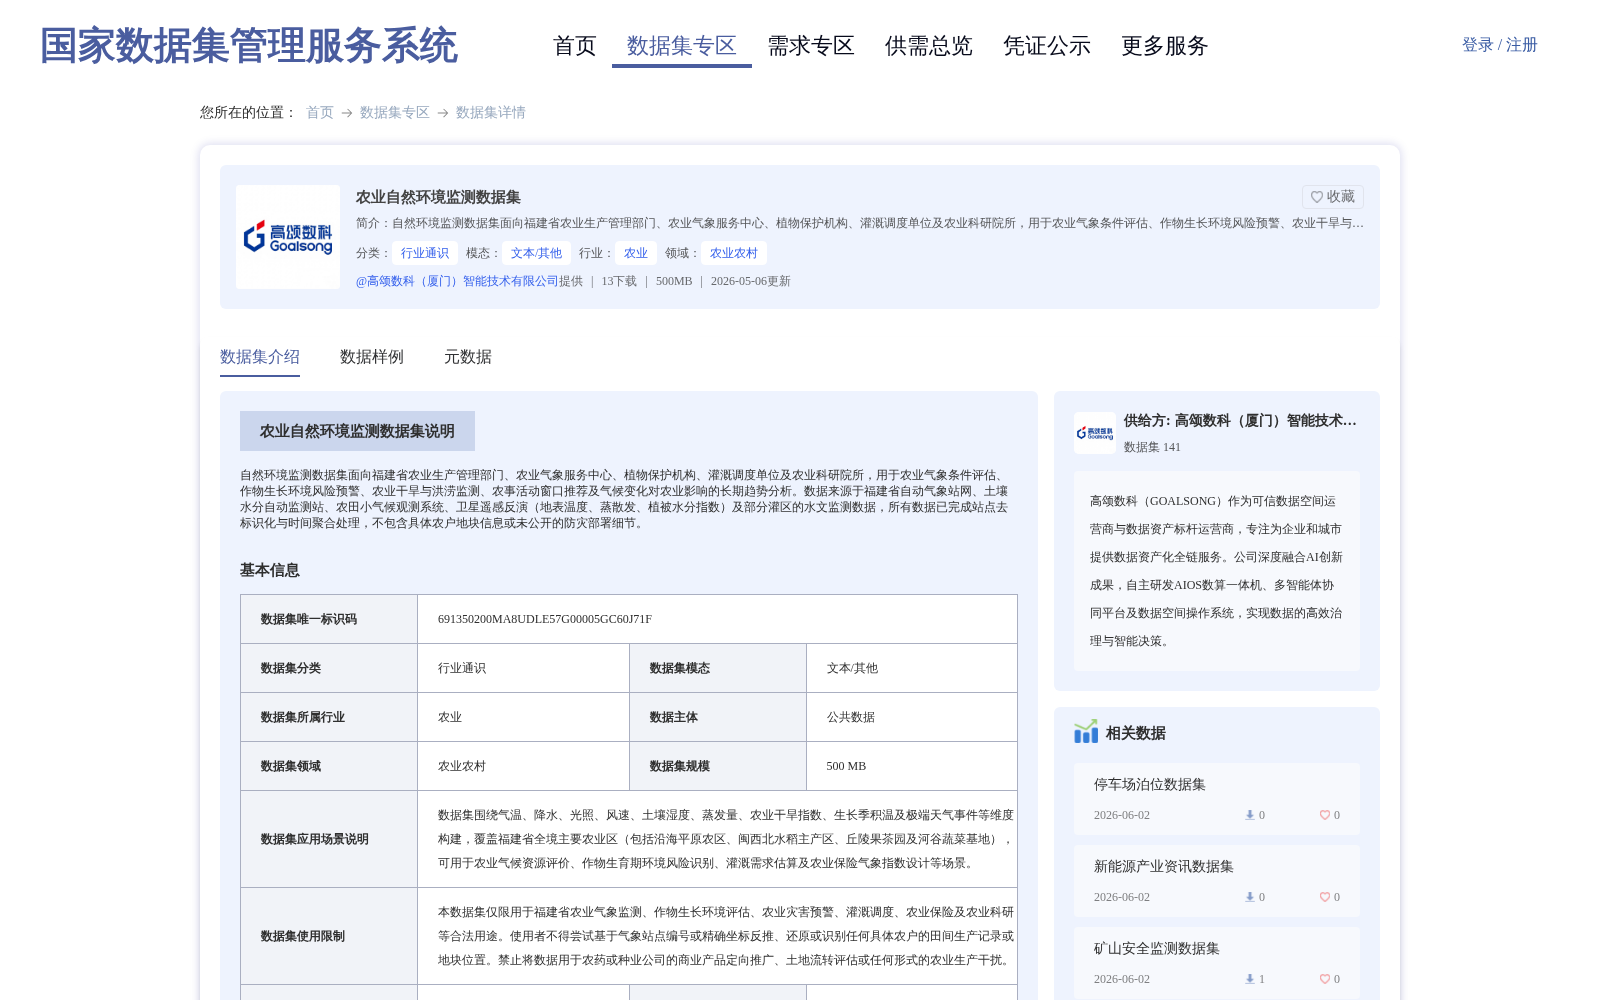The width and height of the screenshot is (1600, 1000).
Task: Open the 更多服务 menu
Action: (1165, 46)
